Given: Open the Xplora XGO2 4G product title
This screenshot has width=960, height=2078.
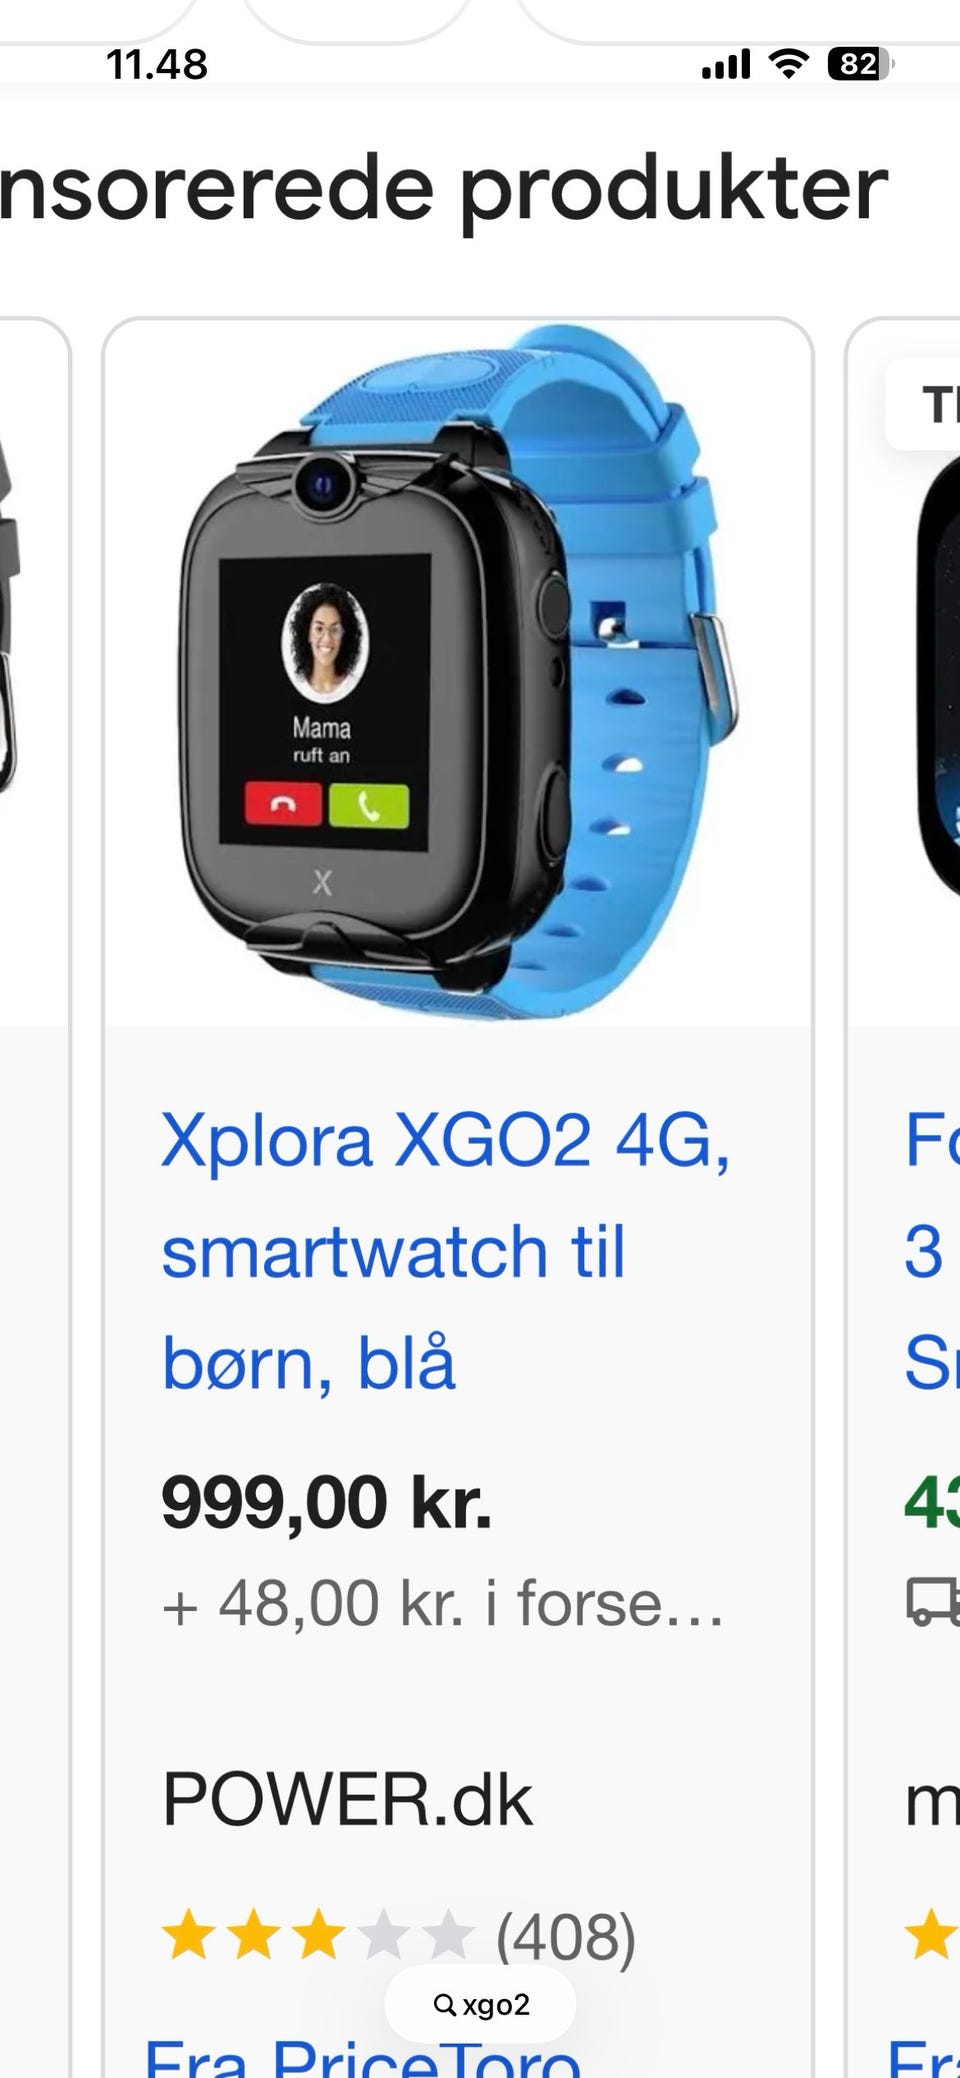Looking at the screenshot, I should [x=447, y=1251].
